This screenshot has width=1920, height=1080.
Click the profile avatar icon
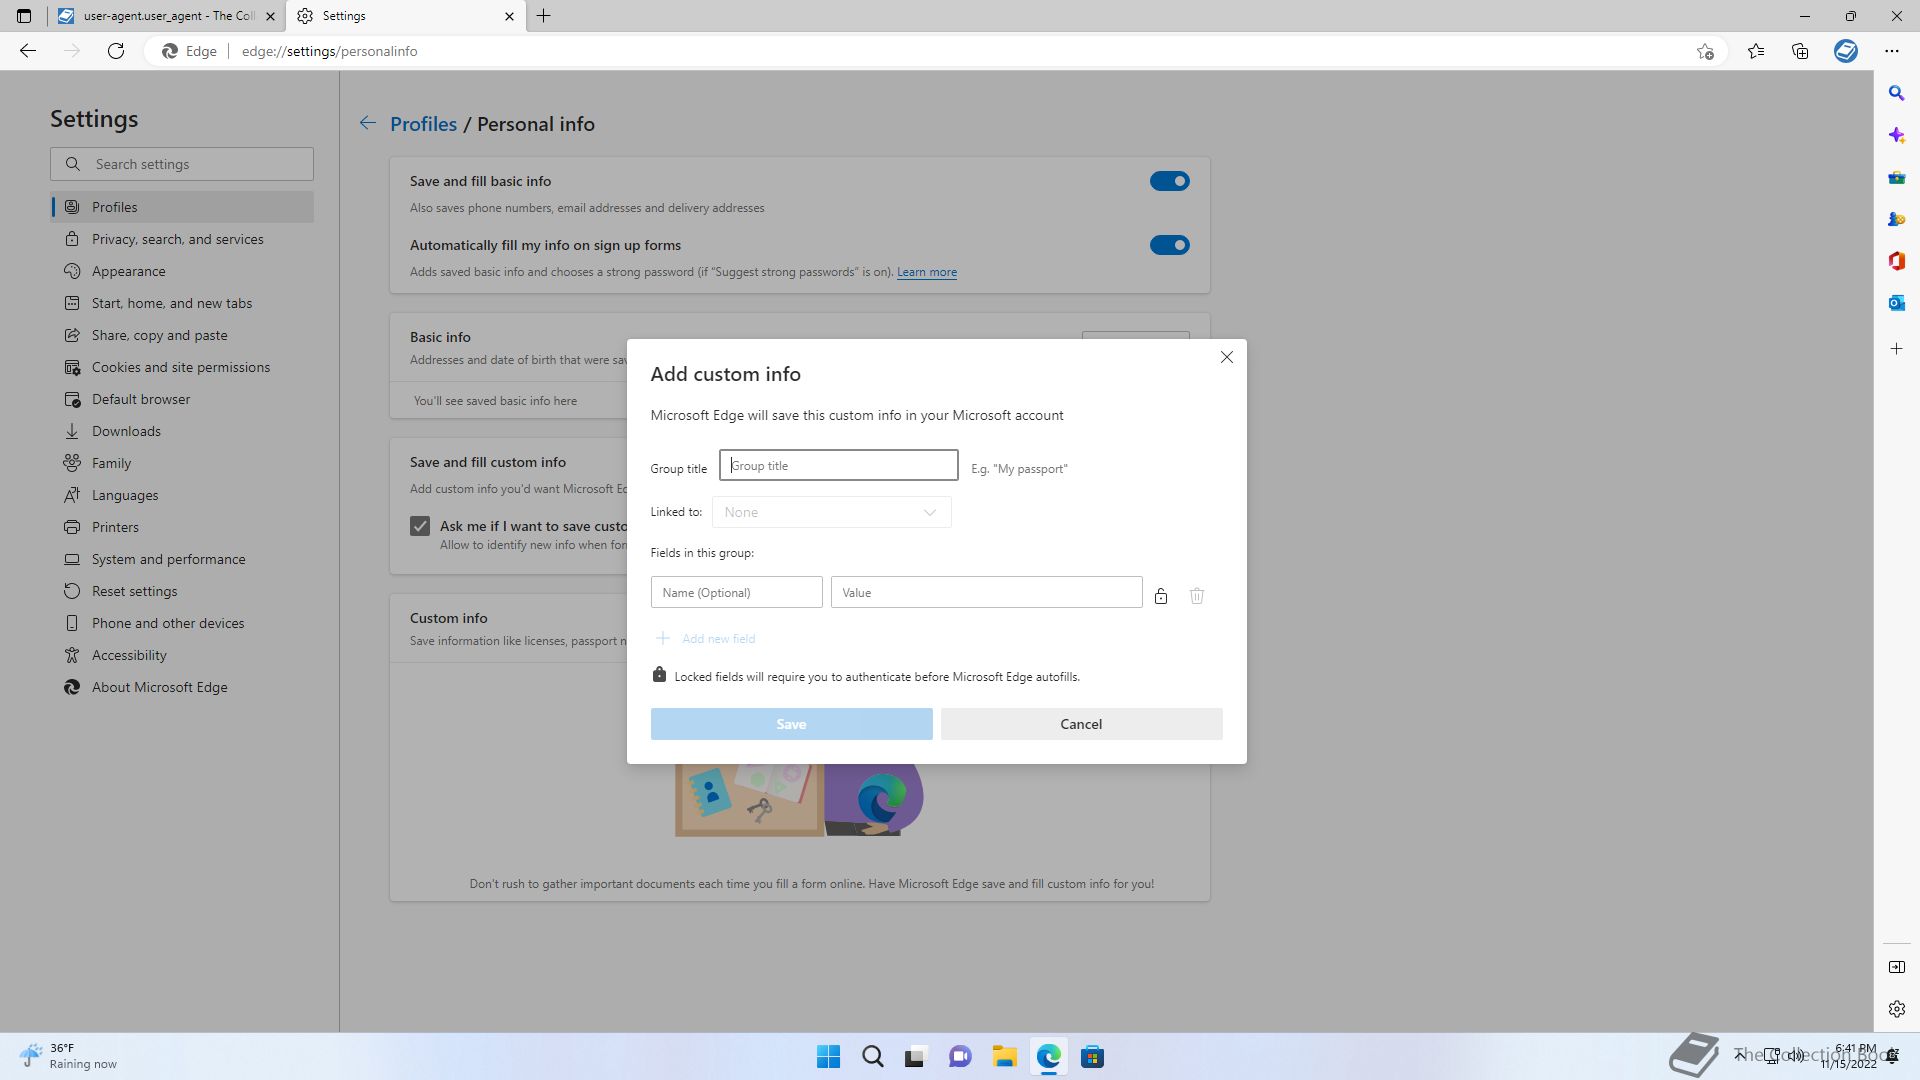pyautogui.click(x=1846, y=51)
